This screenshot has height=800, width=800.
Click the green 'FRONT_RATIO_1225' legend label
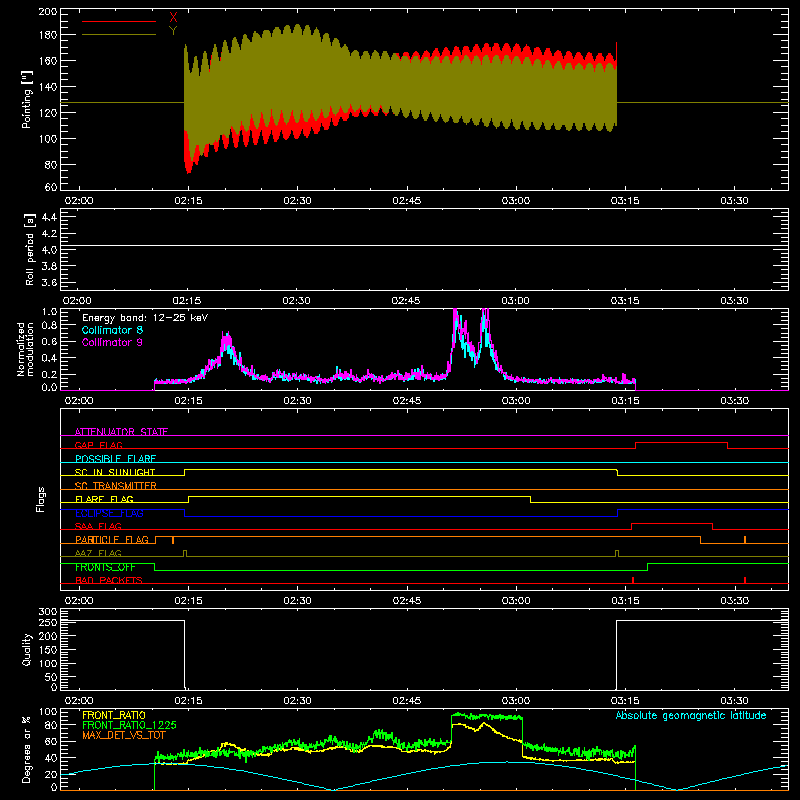tap(129, 725)
